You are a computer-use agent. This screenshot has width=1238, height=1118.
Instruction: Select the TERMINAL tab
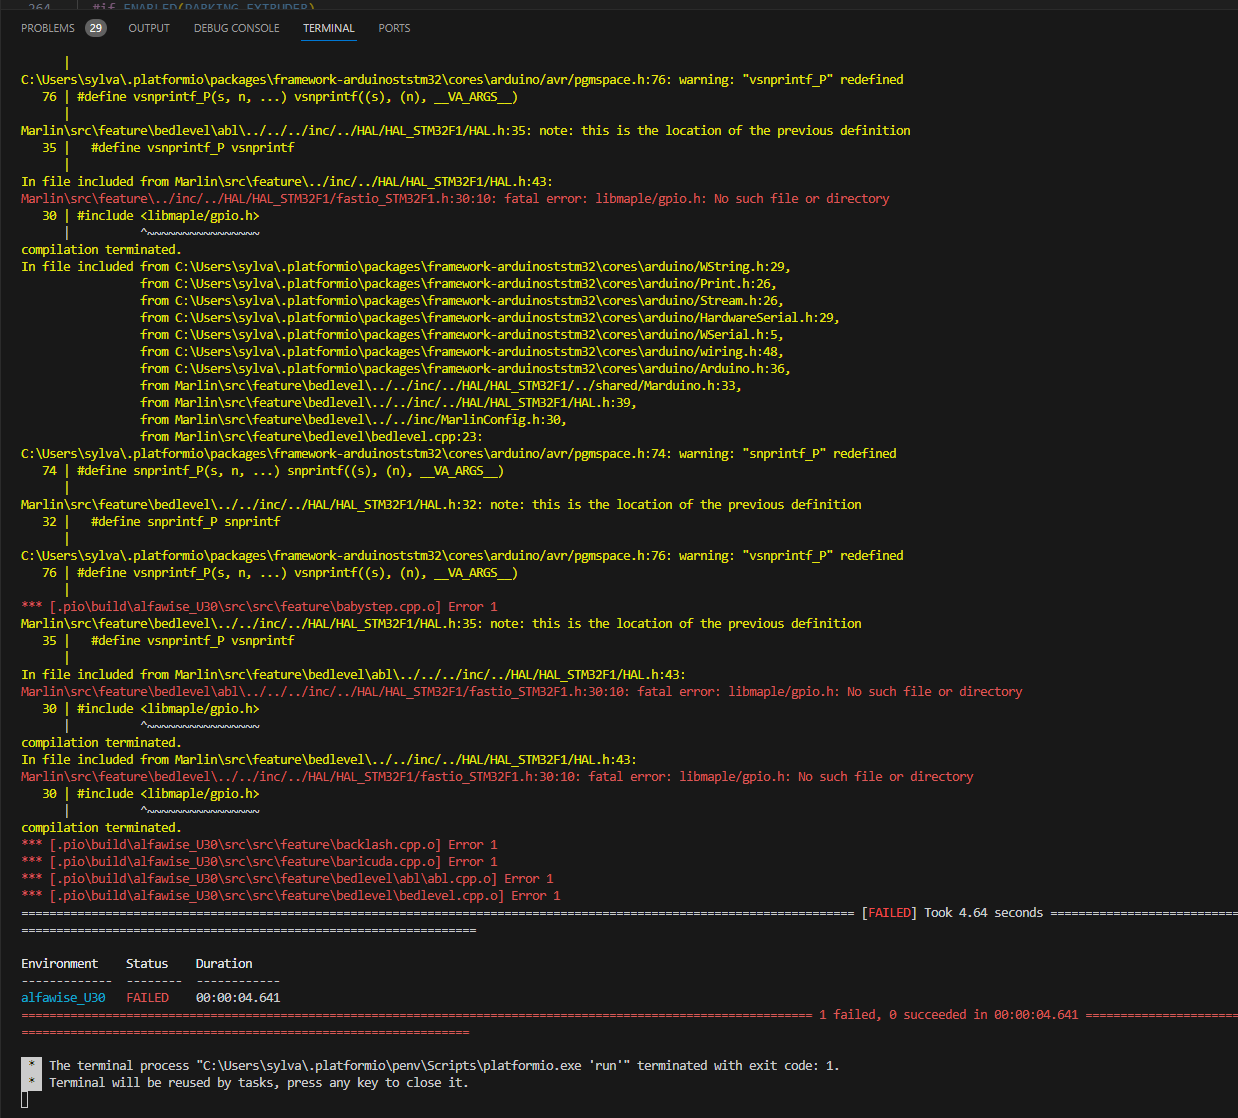coord(329,28)
